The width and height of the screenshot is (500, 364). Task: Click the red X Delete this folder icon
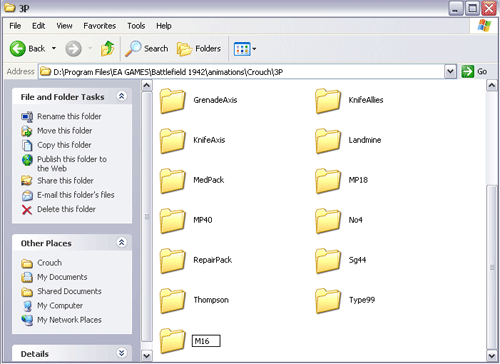pos(27,210)
